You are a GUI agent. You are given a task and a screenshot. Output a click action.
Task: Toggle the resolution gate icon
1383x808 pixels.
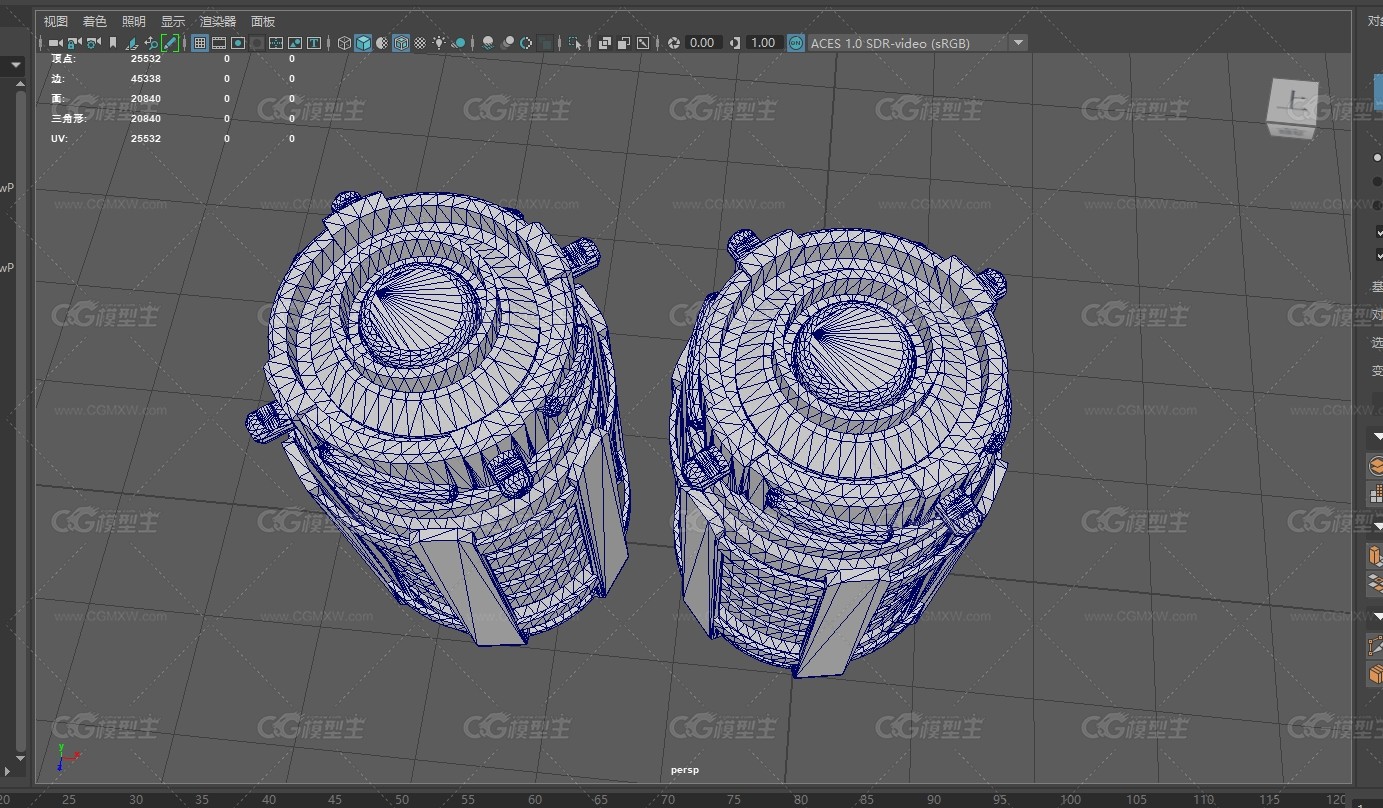(237, 43)
